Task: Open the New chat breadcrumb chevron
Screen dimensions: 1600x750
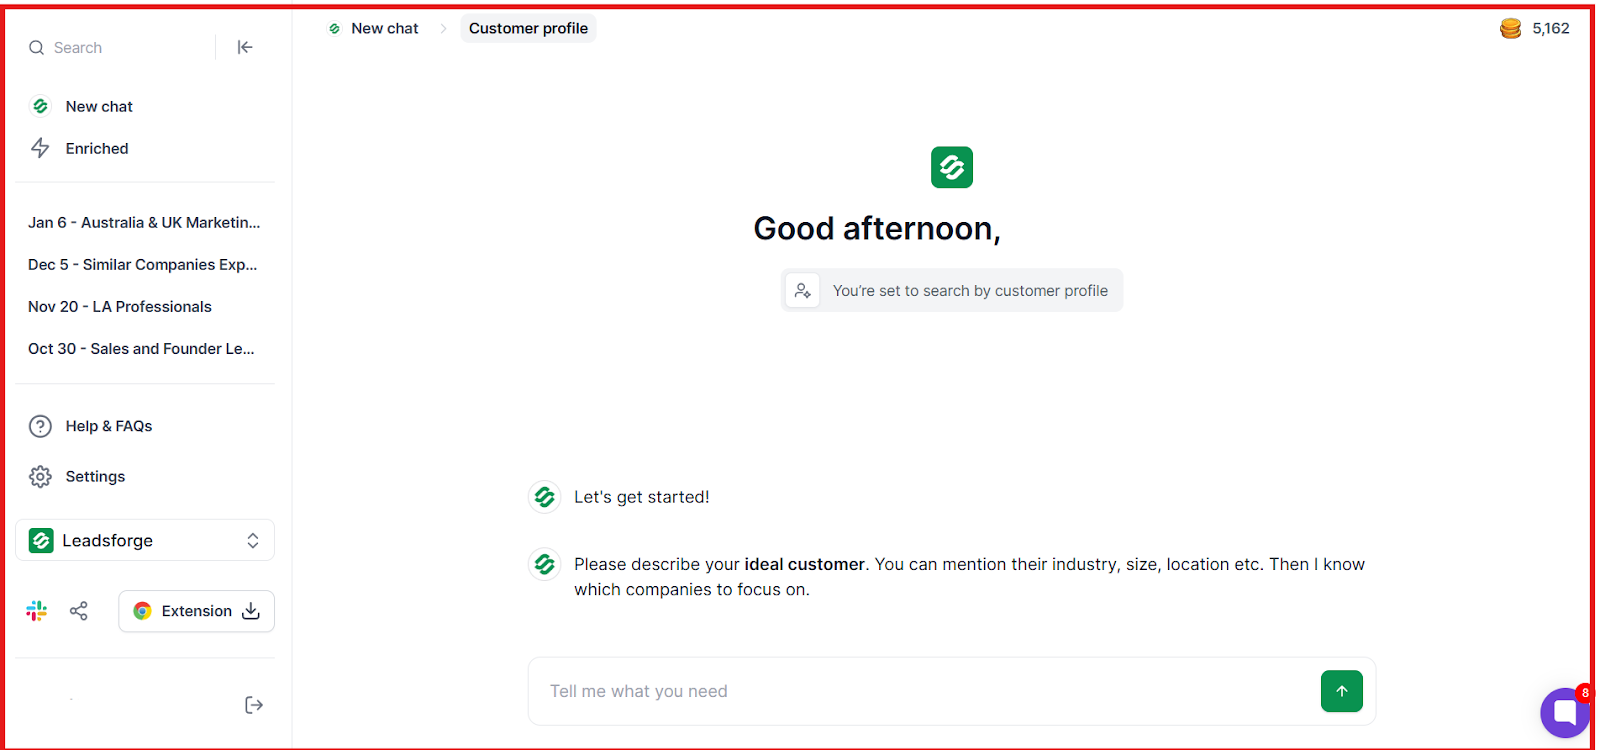Action: pyautogui.click(x=443, y=28)
